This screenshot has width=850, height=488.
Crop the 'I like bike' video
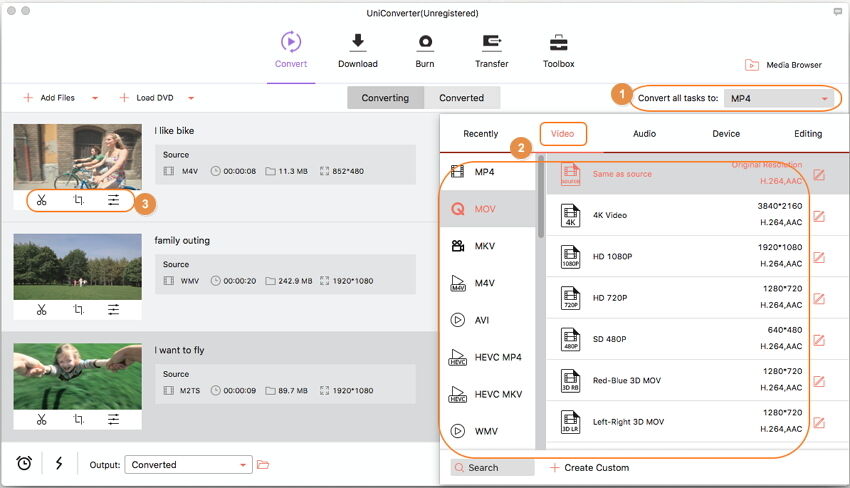click(x=79, y=200)
